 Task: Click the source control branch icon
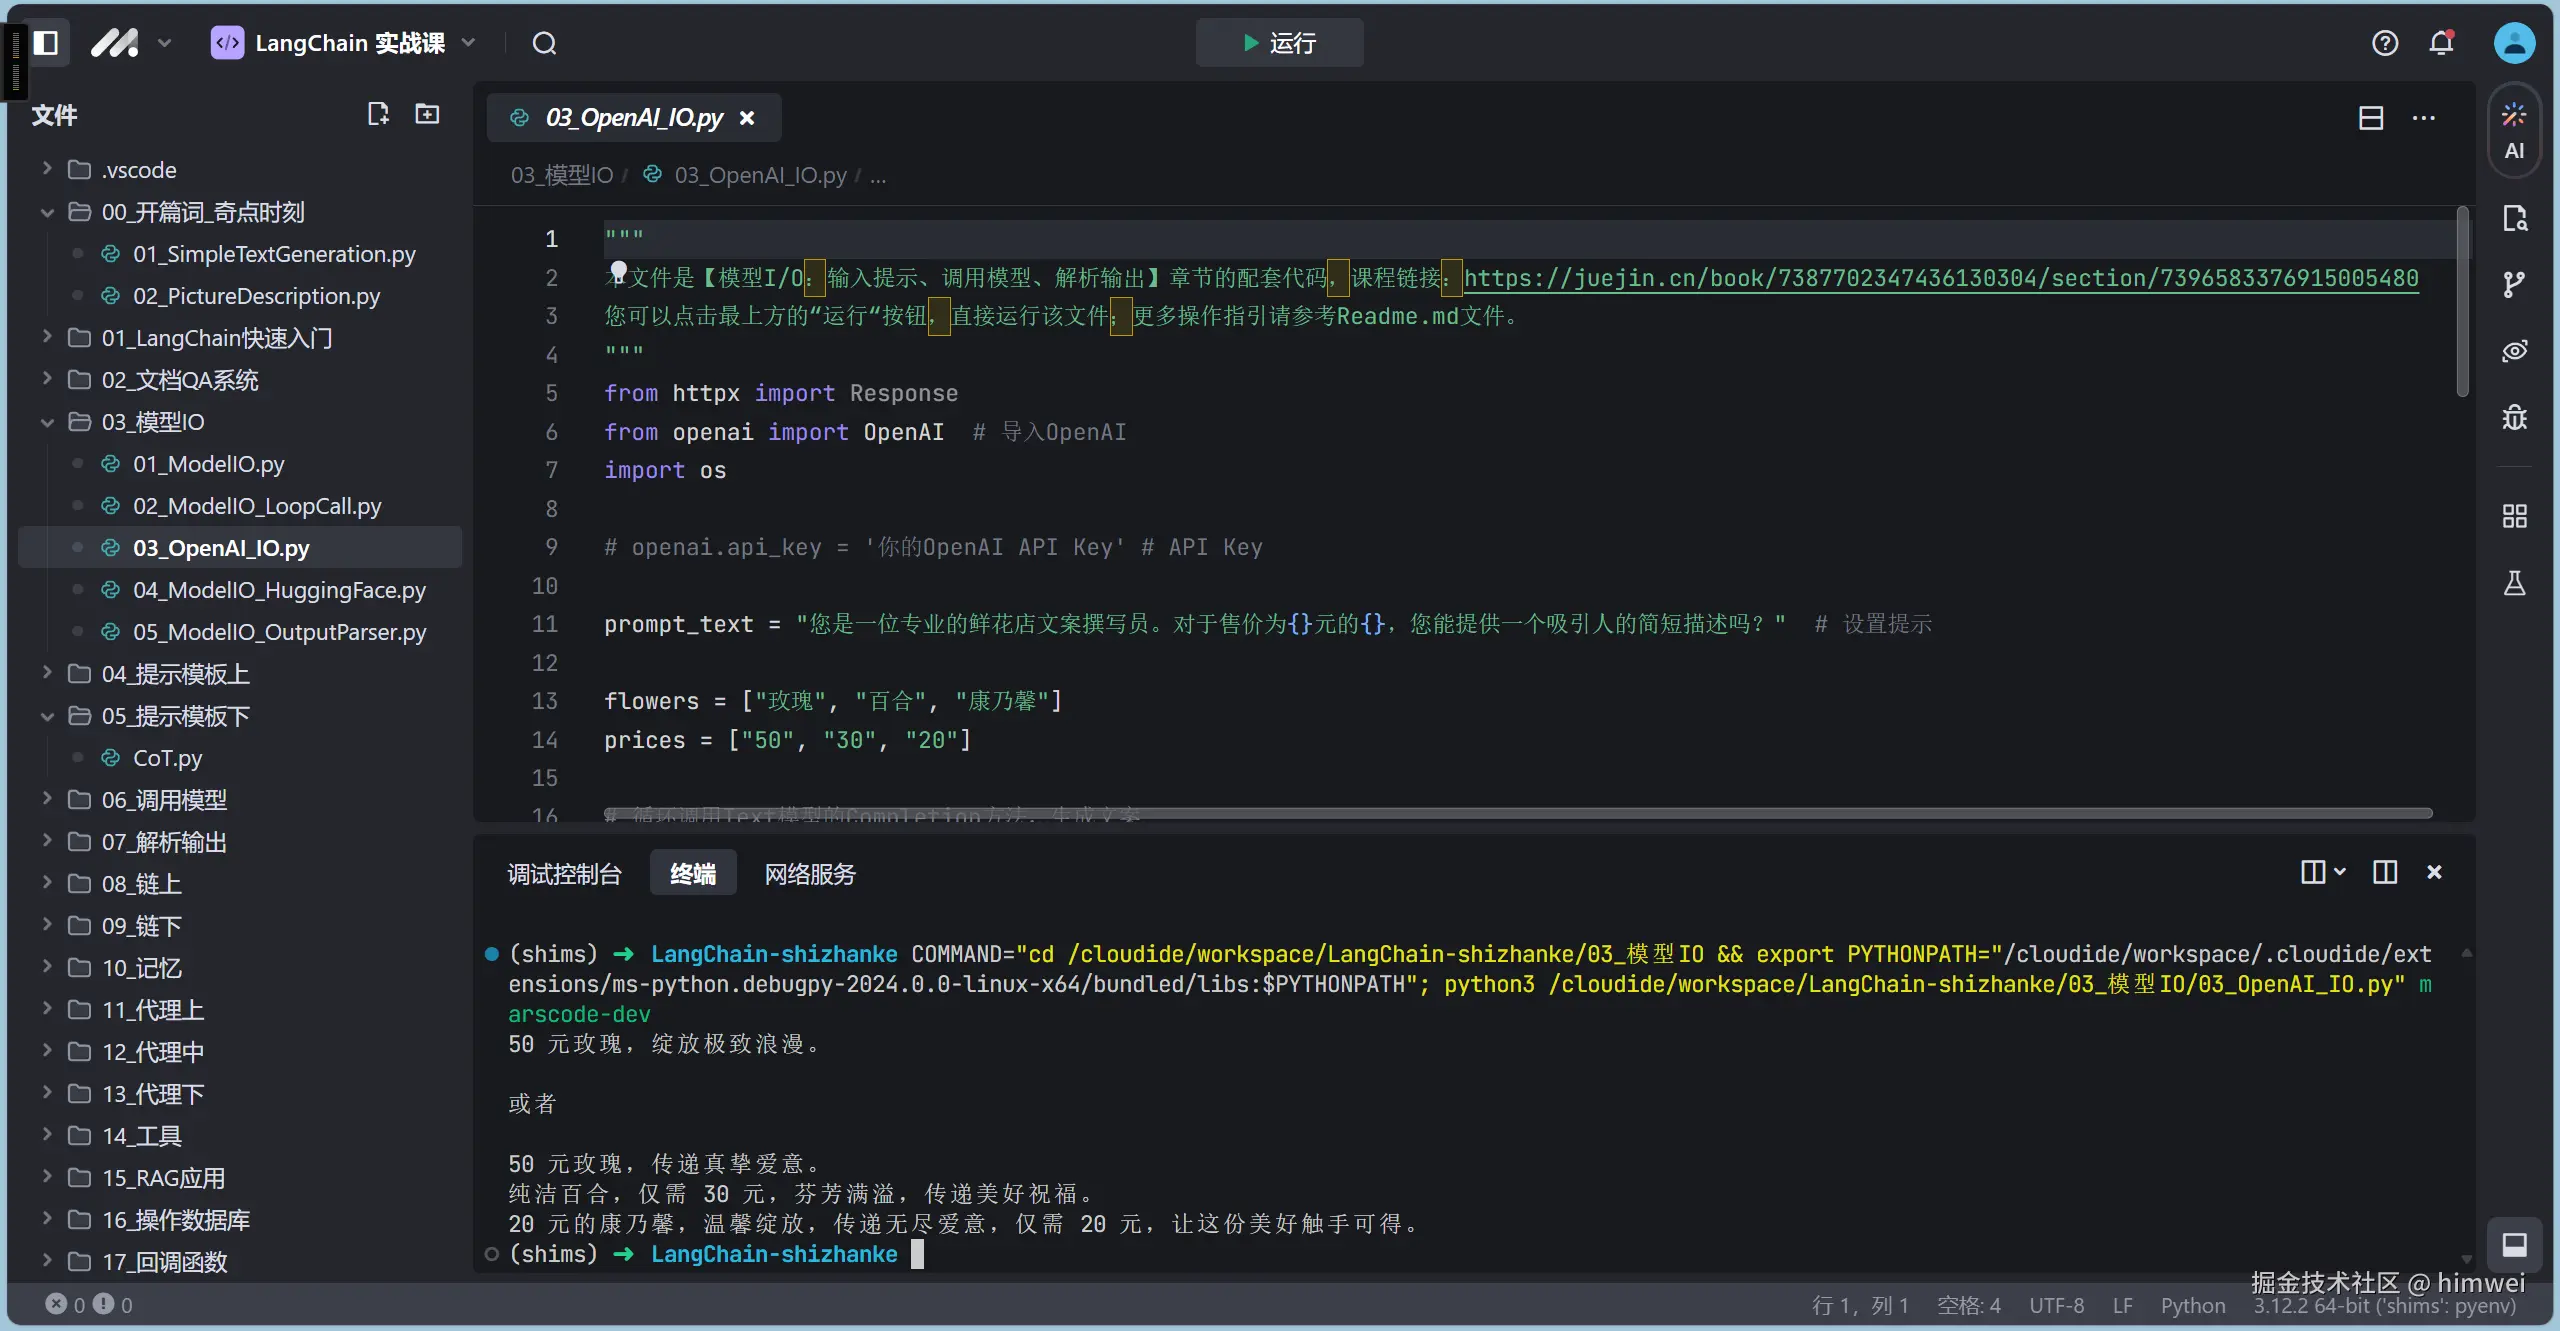pos(2513,285)
